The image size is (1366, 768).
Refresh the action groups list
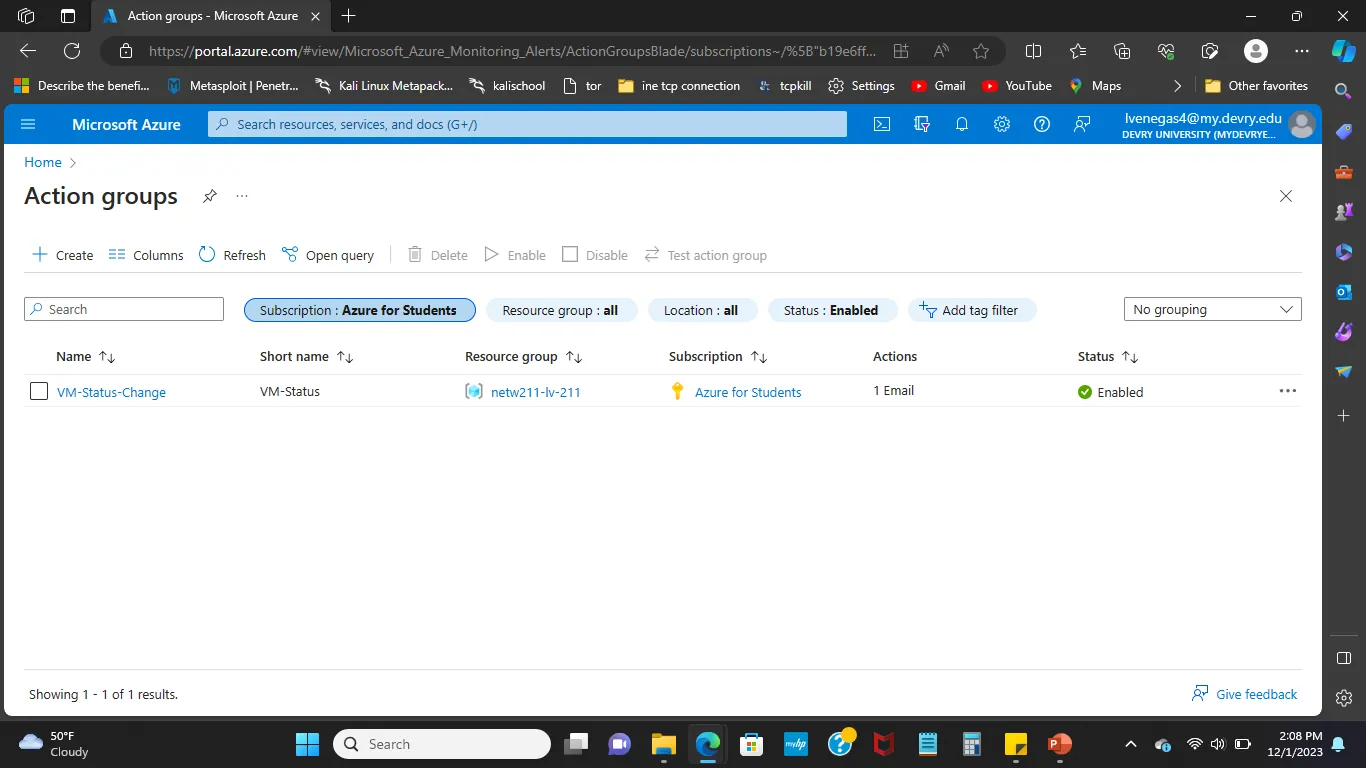pyautogui.click(x=232, y=255)
